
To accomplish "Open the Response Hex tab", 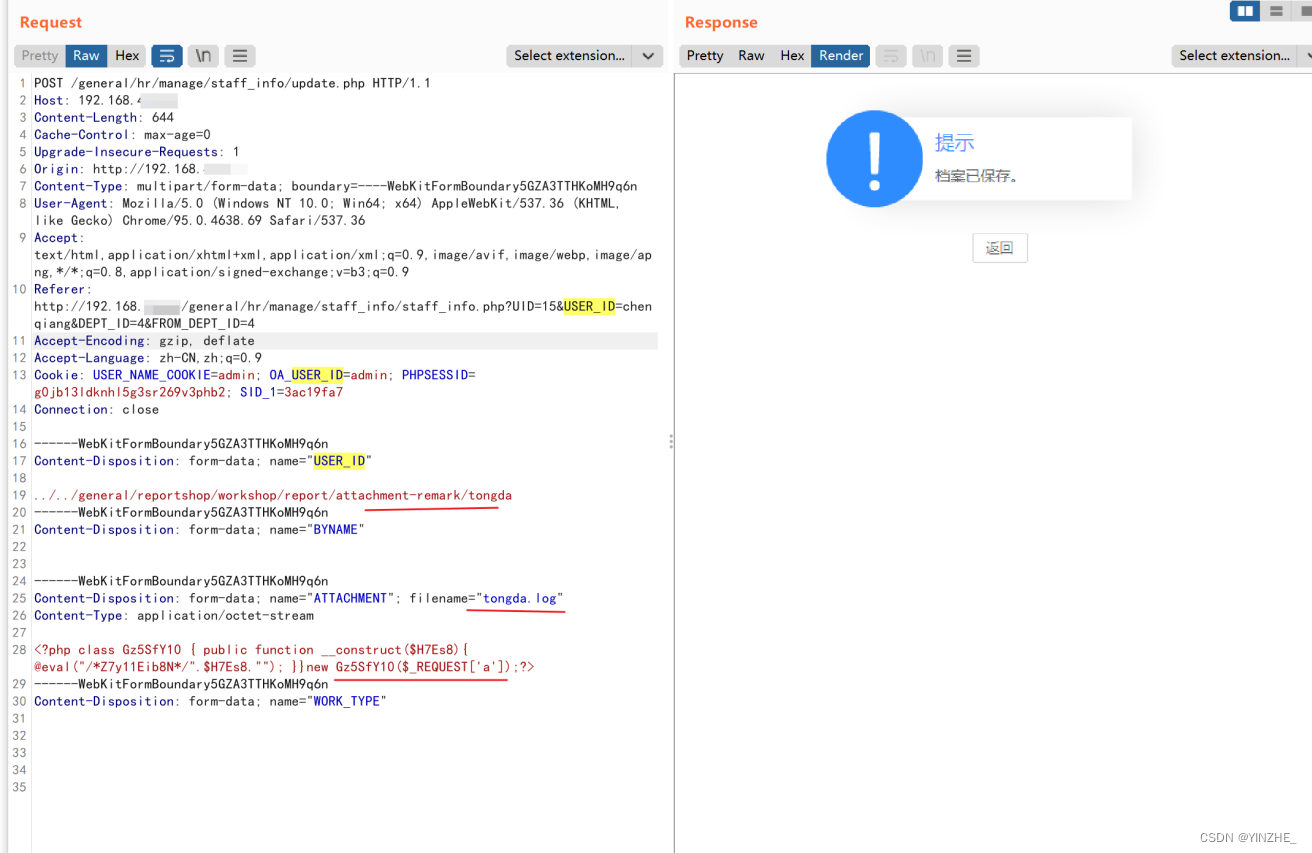I will point(792,56).
